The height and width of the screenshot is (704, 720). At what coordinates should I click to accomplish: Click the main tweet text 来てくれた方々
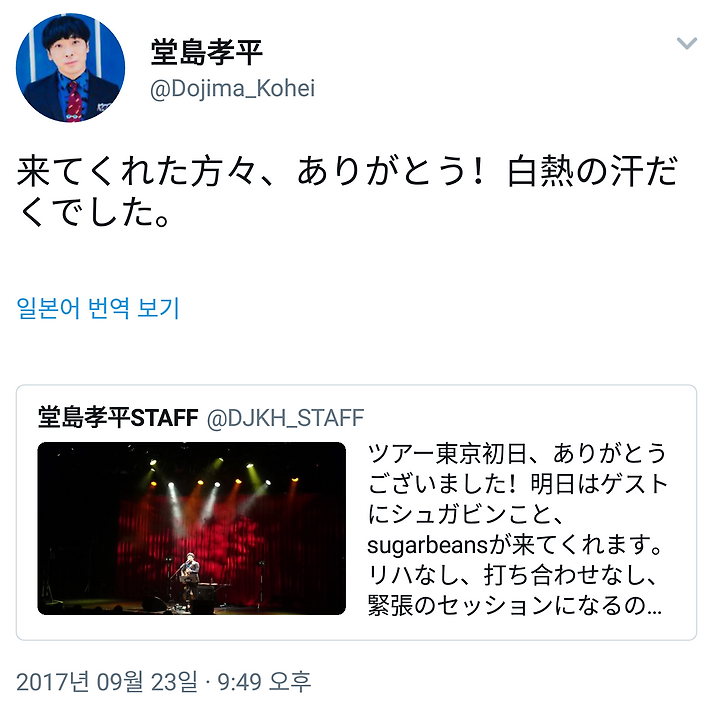pos(347,191)
